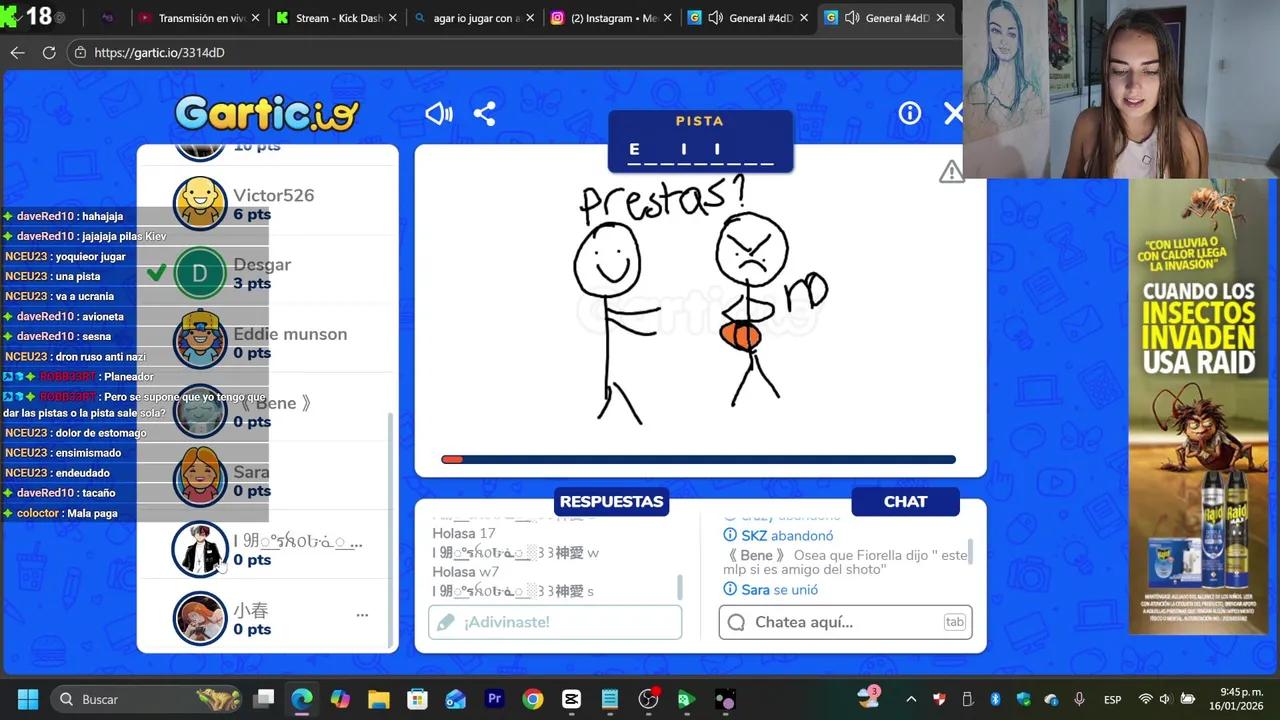Click the round timer progress bar

coord(698,460)
